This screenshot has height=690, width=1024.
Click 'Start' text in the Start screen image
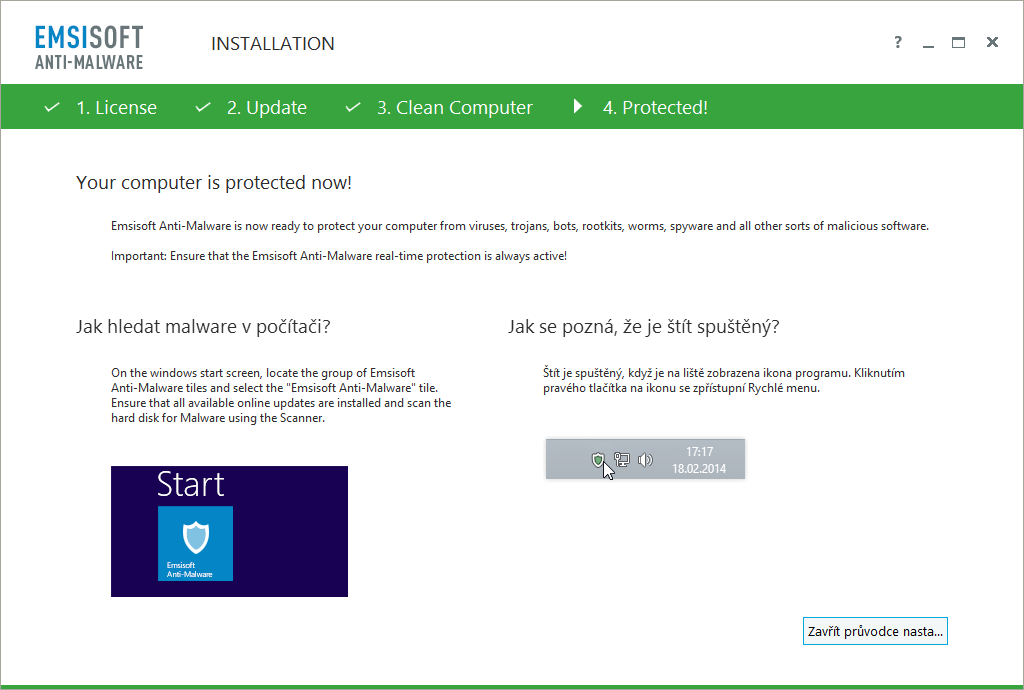pyautogui.click(x=191, y=484)
